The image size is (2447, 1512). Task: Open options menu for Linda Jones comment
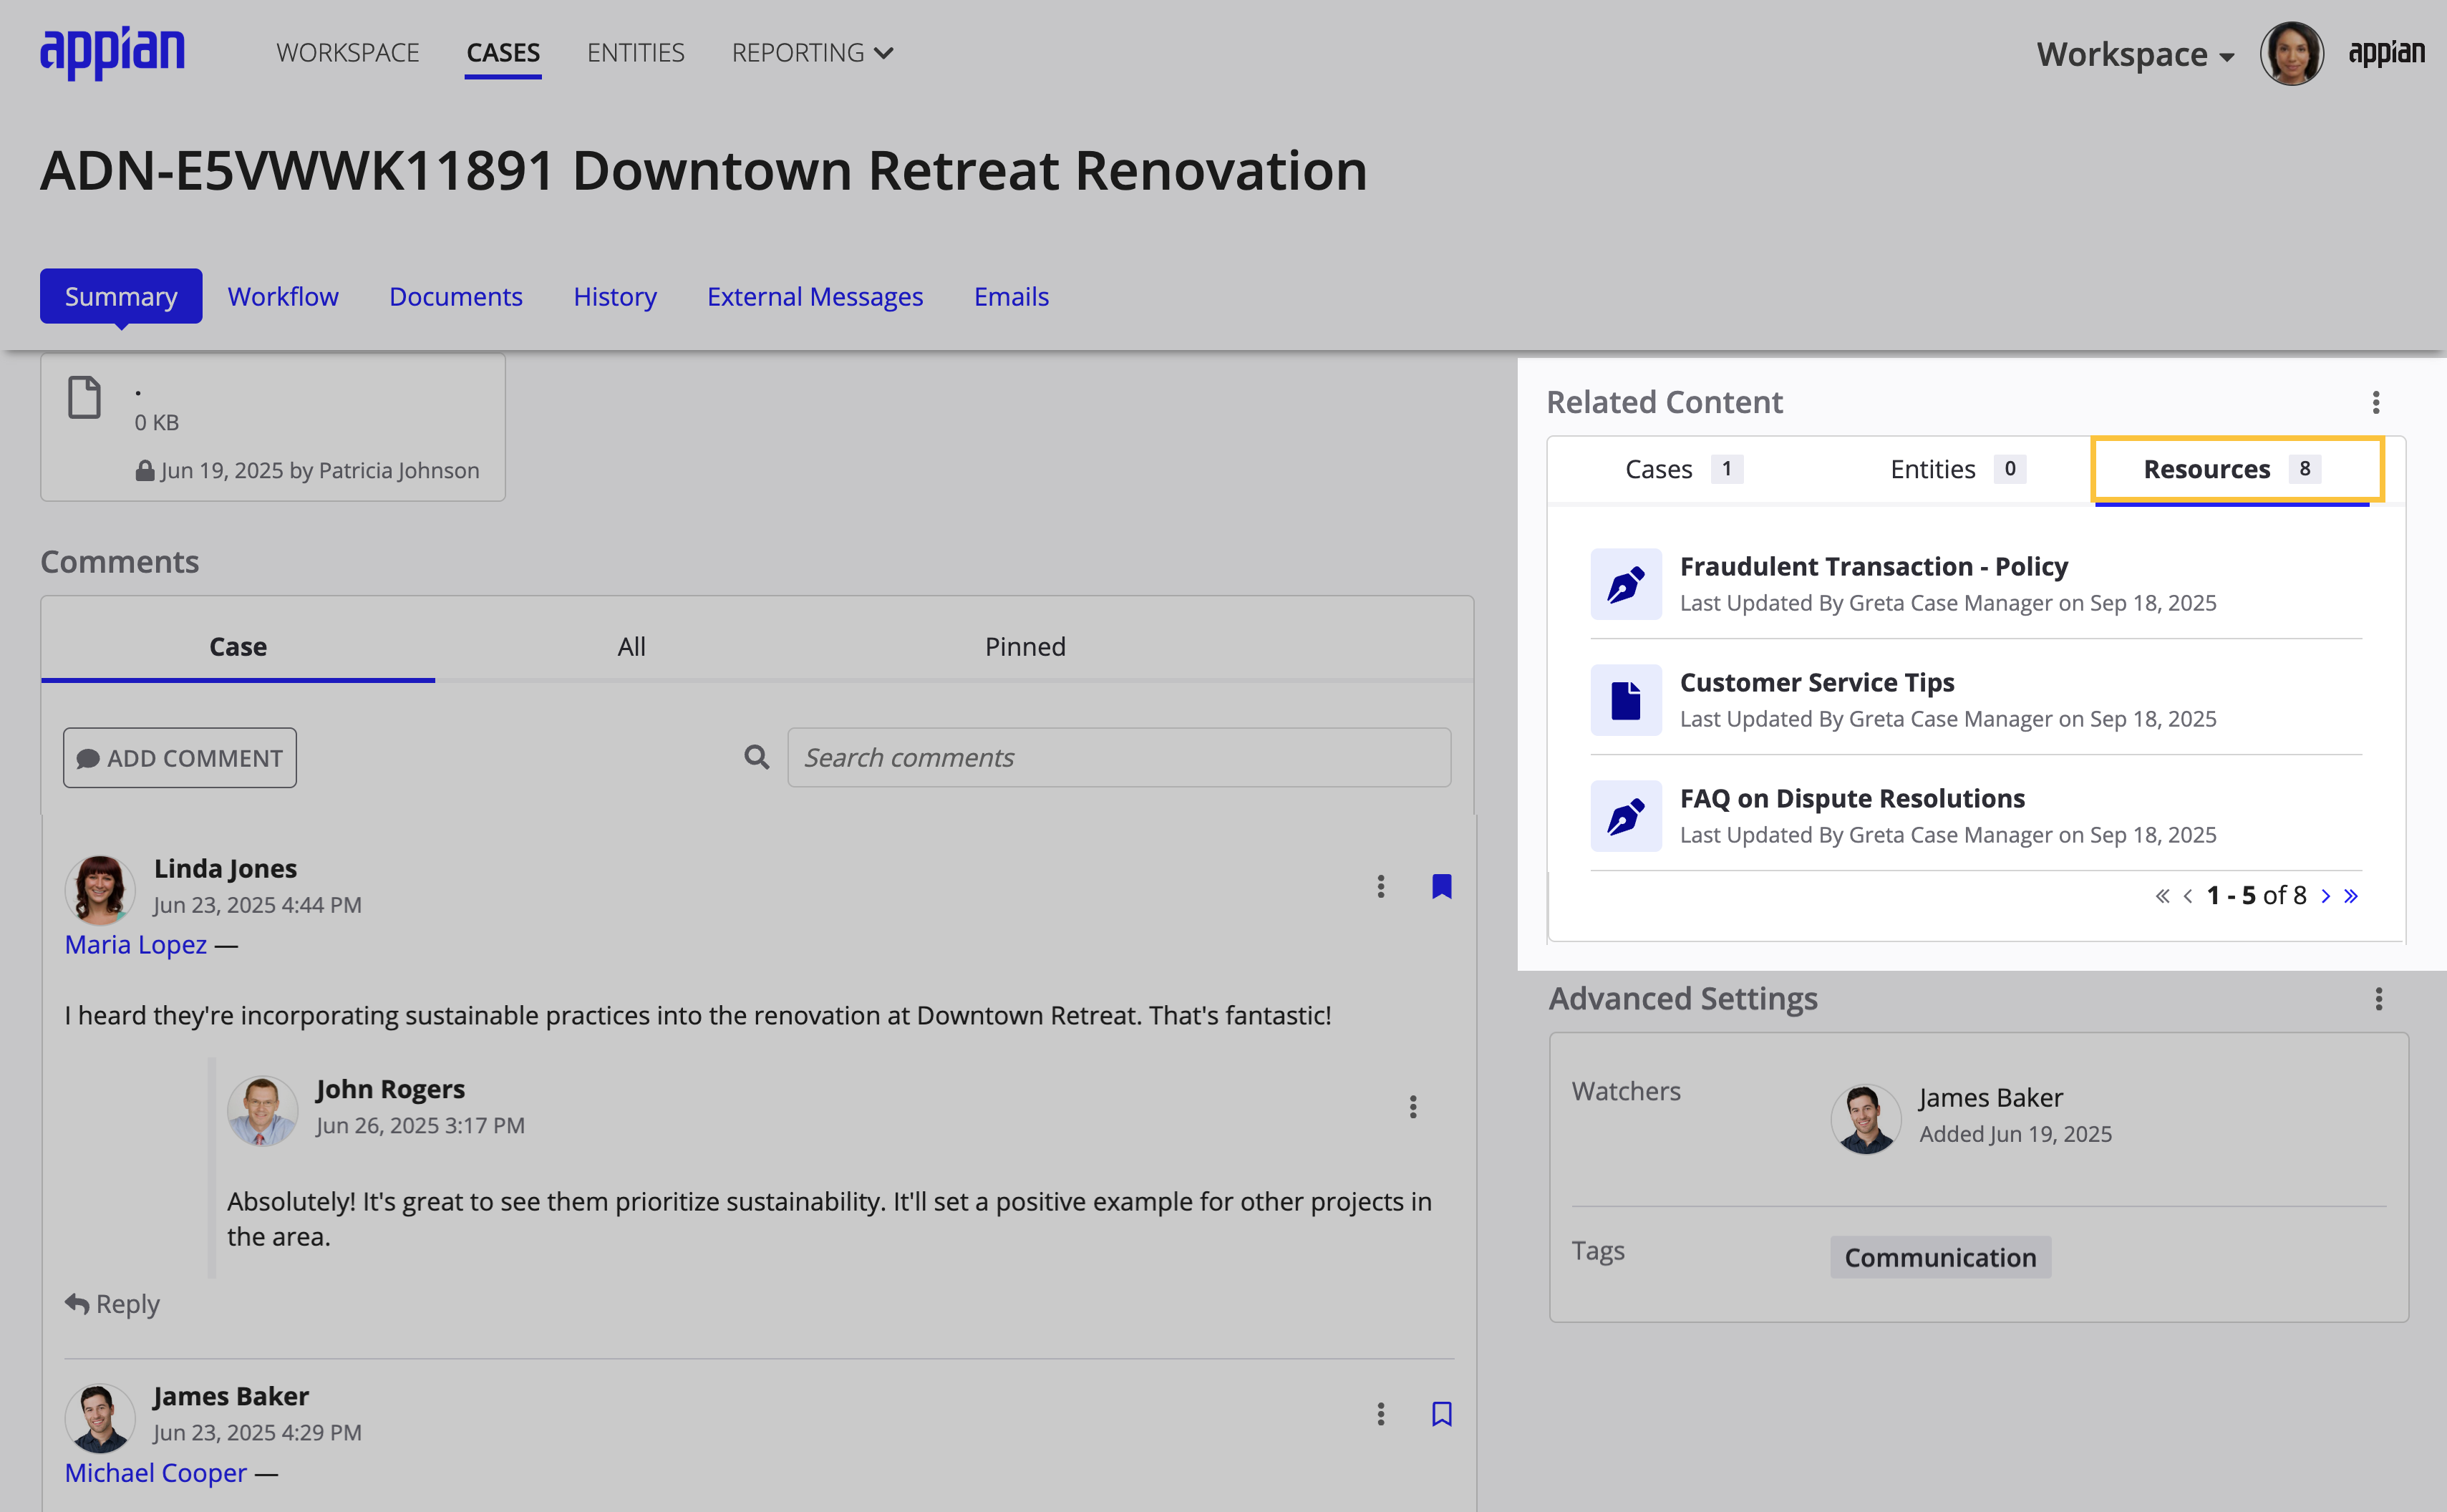pos(1380,886)
